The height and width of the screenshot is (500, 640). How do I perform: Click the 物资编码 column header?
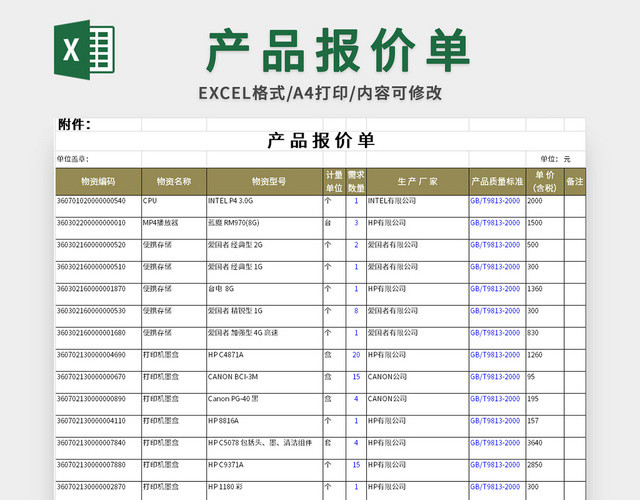point(98,182)
